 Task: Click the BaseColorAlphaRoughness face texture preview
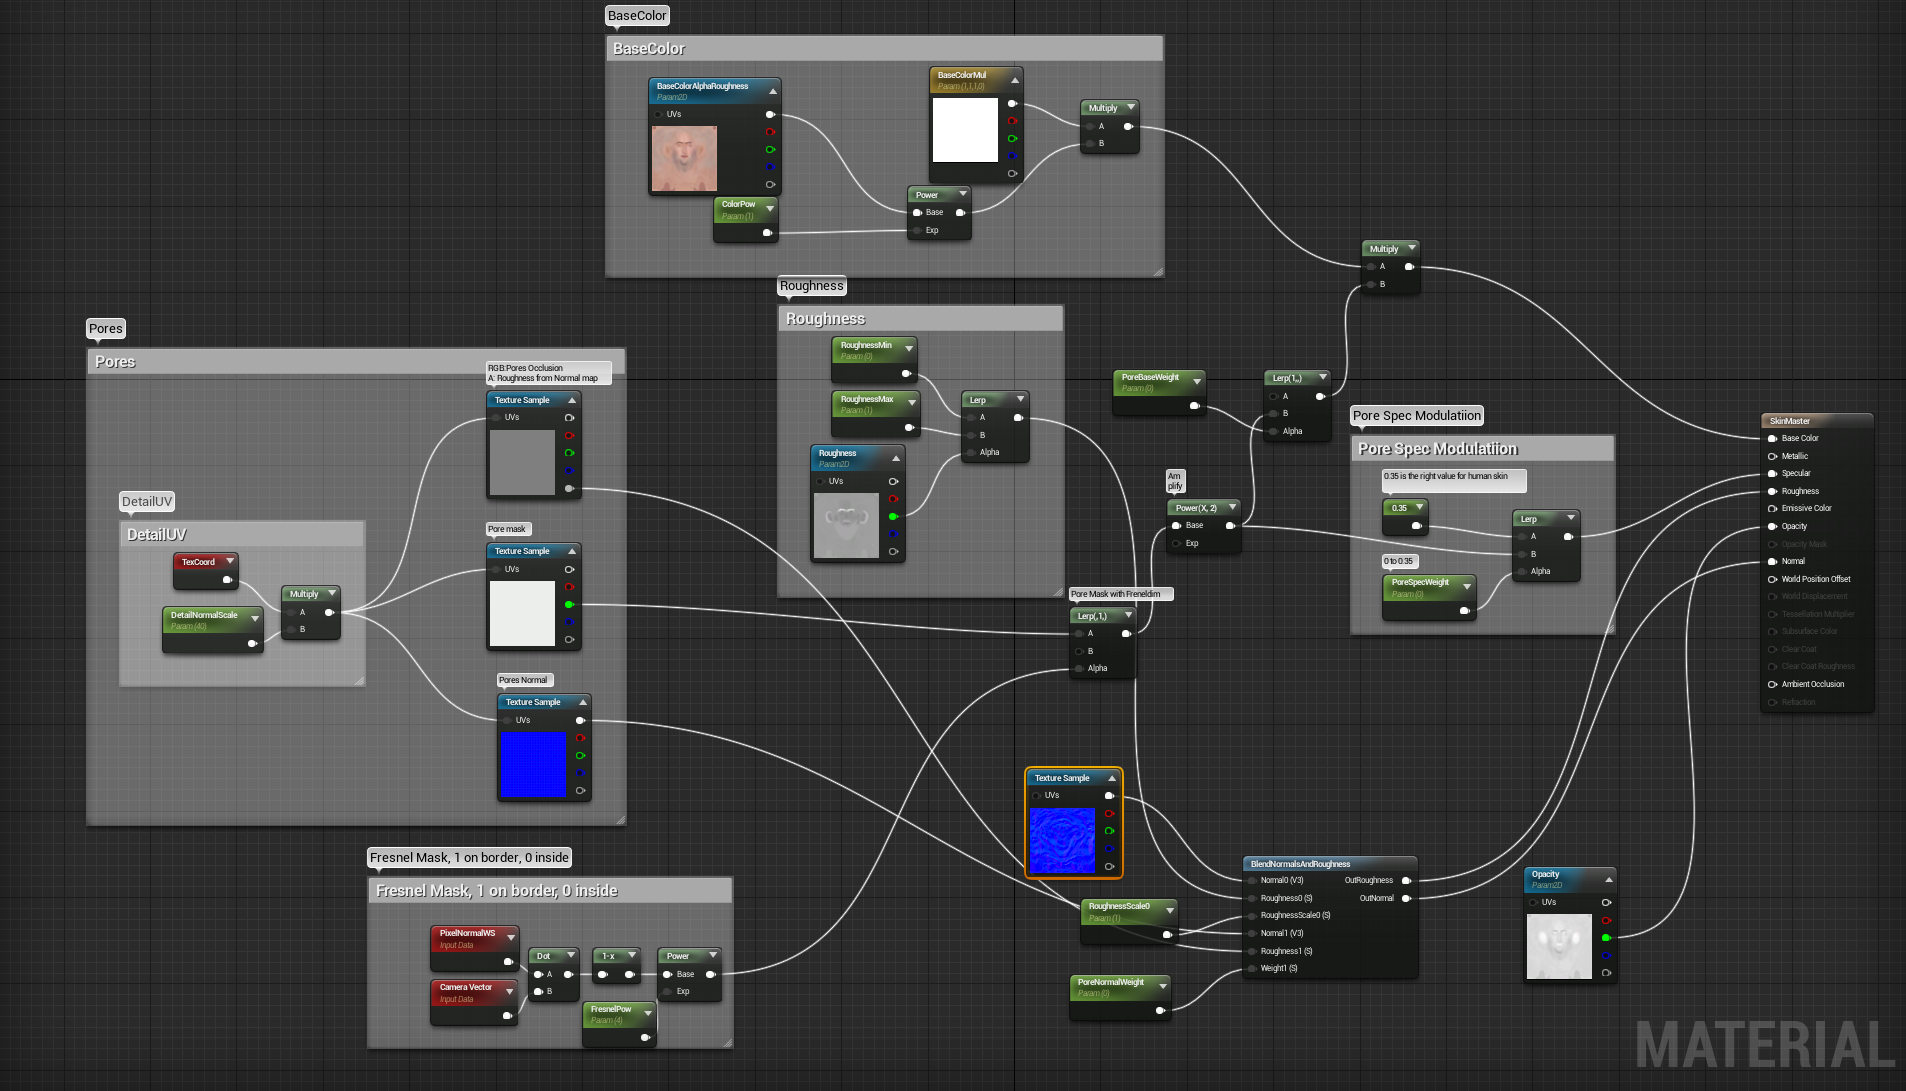684,158
